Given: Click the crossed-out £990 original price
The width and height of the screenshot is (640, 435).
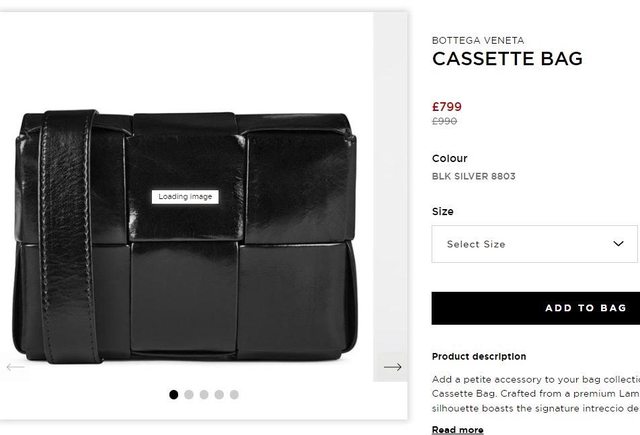Looking at the screenshot, I should [445, 121].
